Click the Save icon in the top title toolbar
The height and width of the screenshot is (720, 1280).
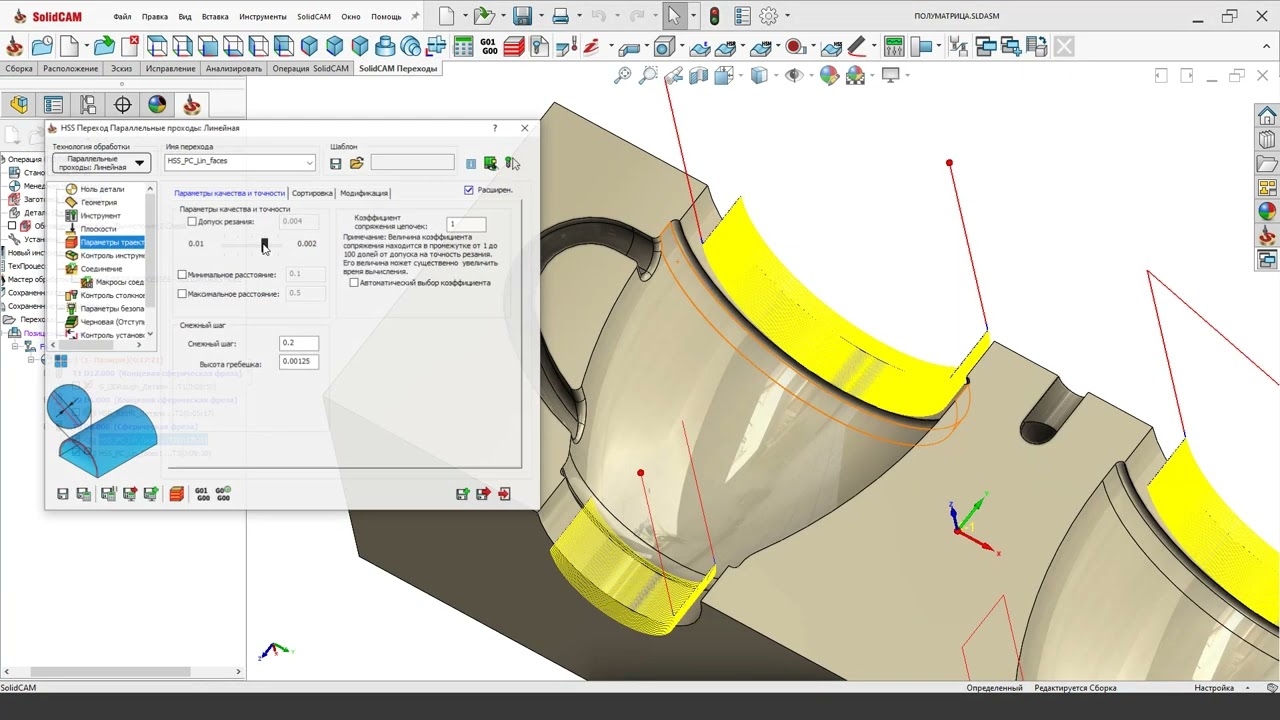click(x=522, y=16)
